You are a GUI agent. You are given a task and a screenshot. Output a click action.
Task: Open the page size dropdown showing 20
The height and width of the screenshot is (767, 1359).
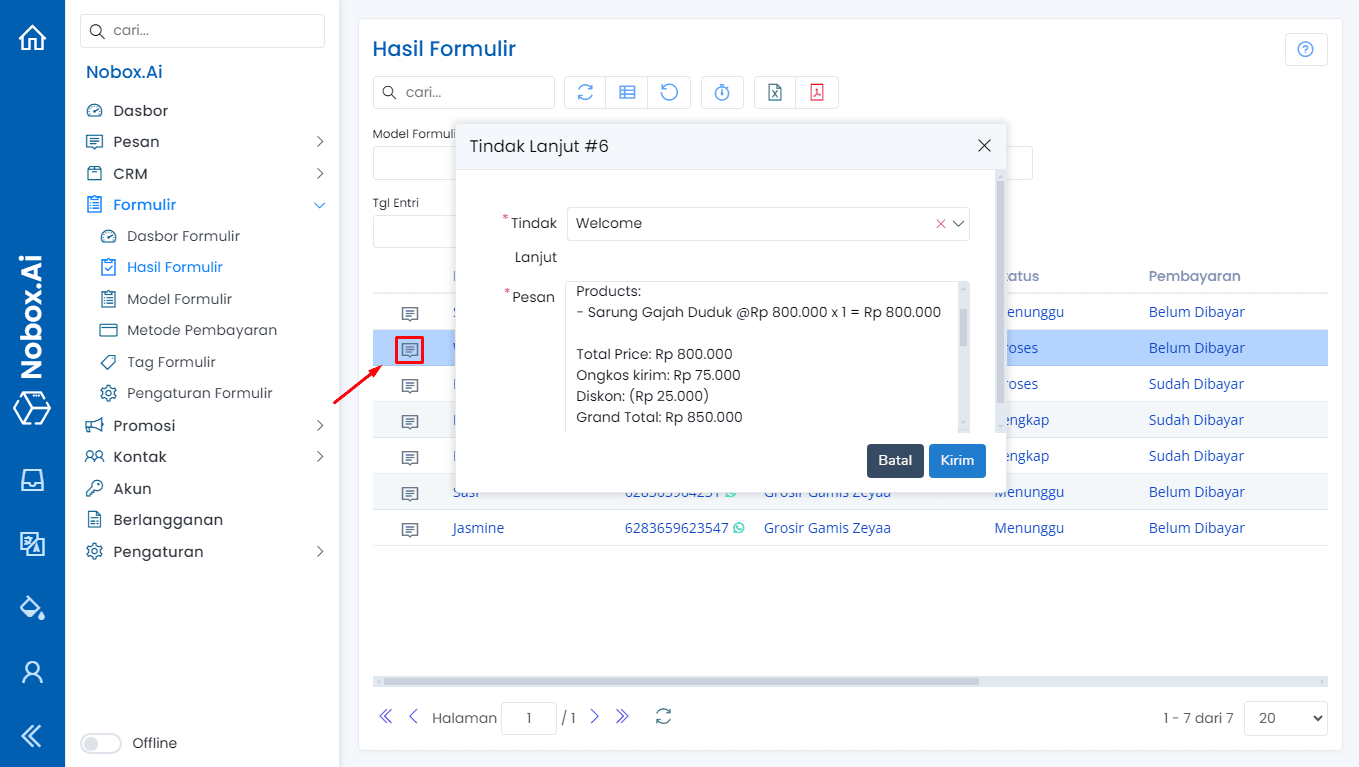pyautogui.click(x=1285, y=718)
